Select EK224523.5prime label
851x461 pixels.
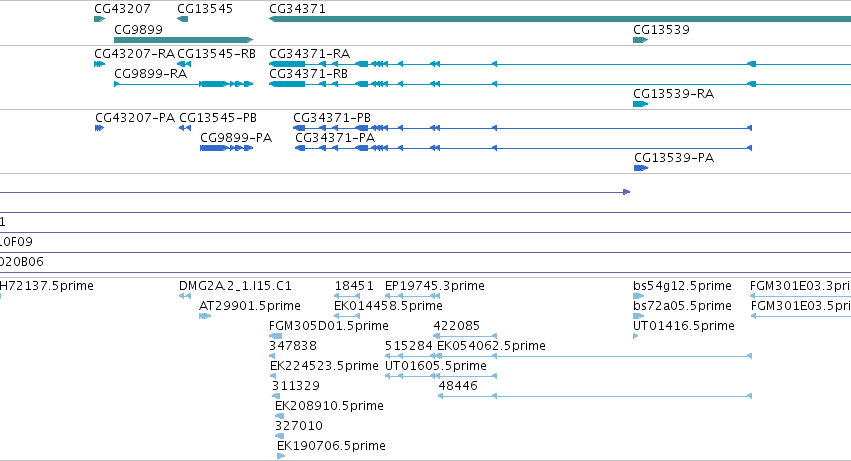click(324, 366)
